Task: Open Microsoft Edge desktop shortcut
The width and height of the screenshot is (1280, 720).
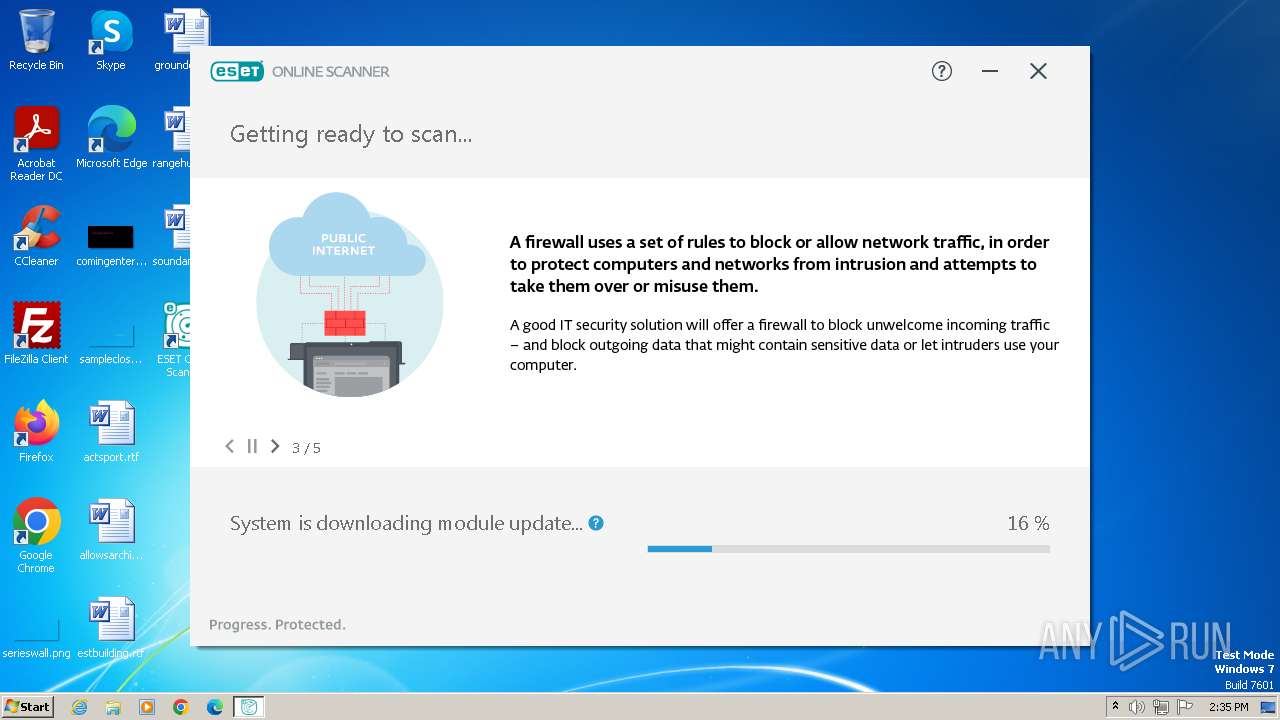Action: pos(111,137)
